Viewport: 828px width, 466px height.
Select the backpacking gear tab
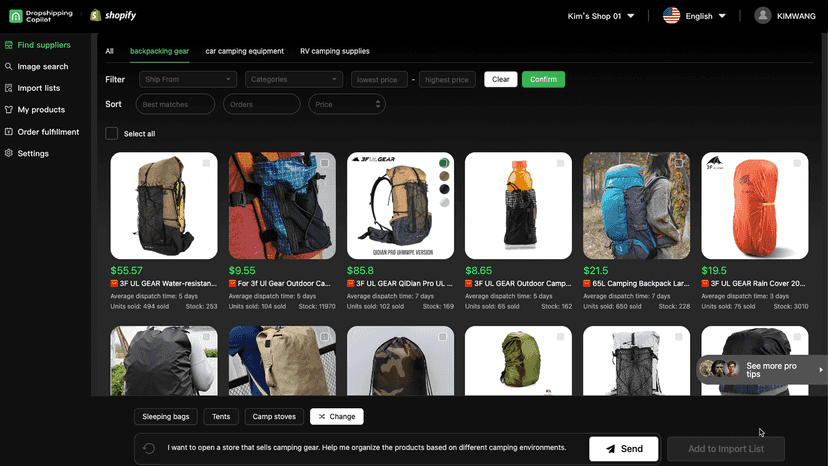pos(159,51)
